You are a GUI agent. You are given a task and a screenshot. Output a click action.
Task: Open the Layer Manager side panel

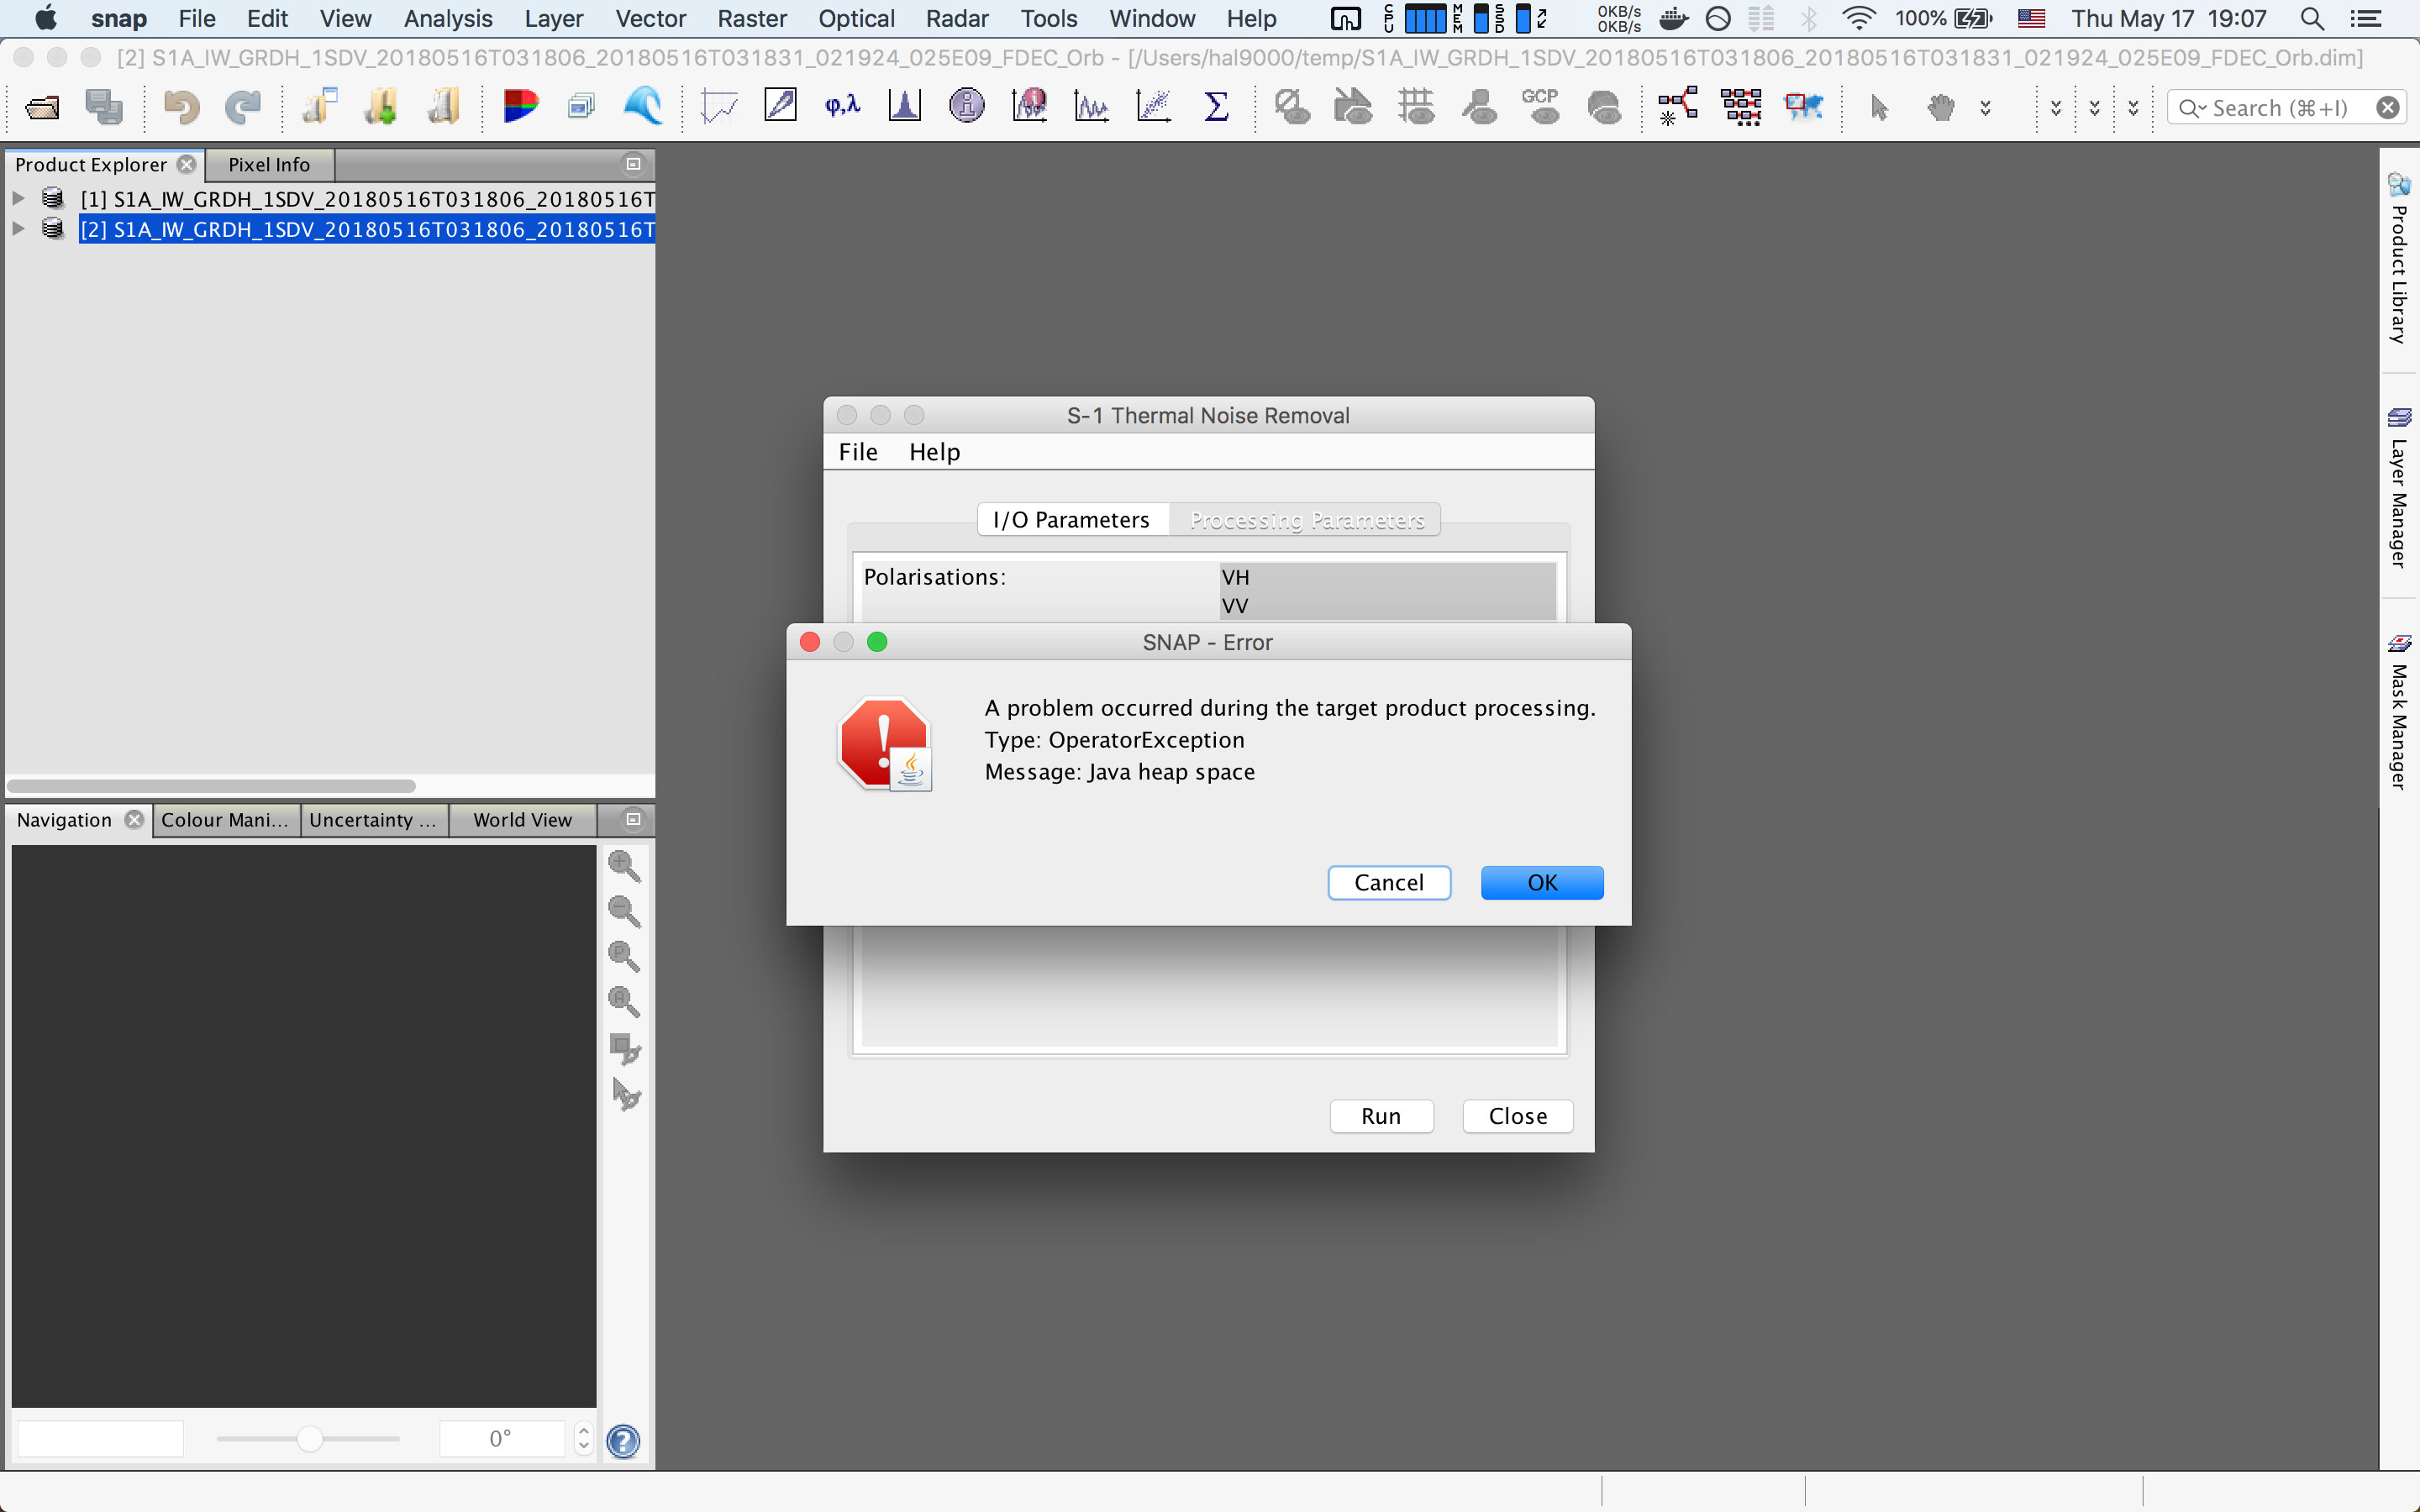2399,488
